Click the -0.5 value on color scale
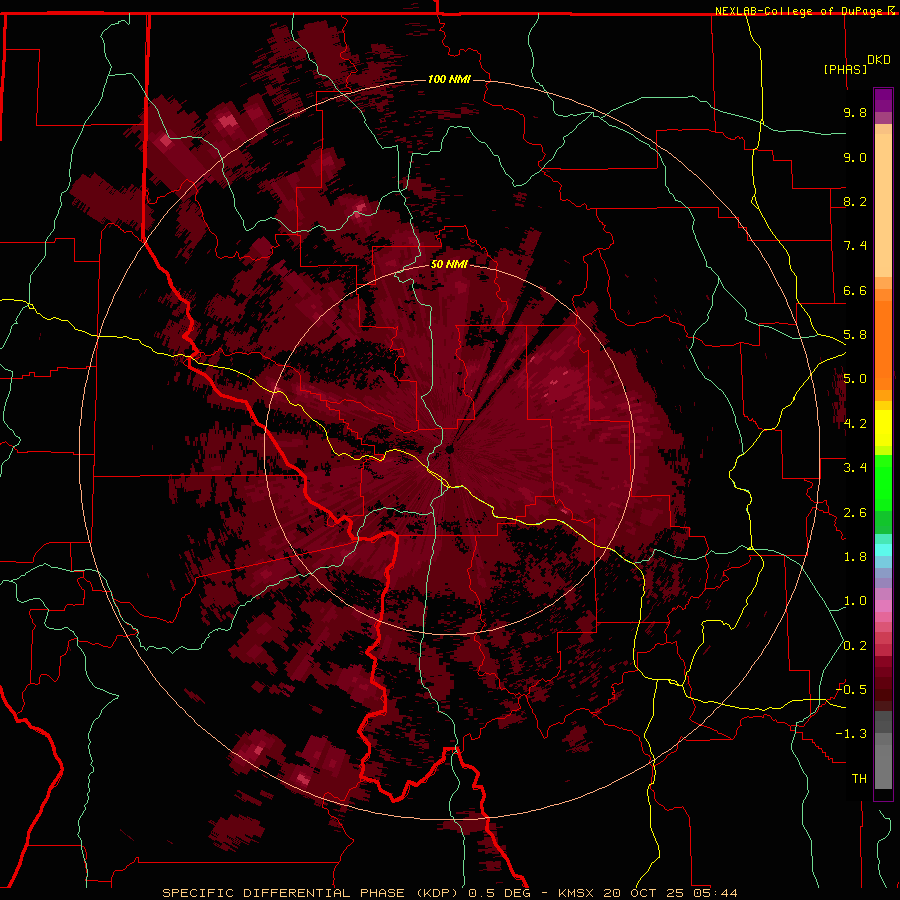Image resolution: width=900 pixels, height=900 pixels. [x=852, y=690]
